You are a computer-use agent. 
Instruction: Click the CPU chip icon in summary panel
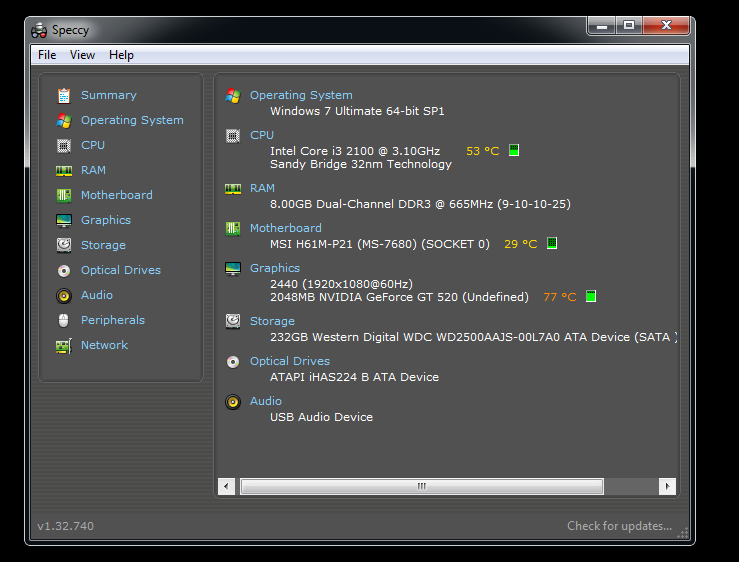click(233, 136)
